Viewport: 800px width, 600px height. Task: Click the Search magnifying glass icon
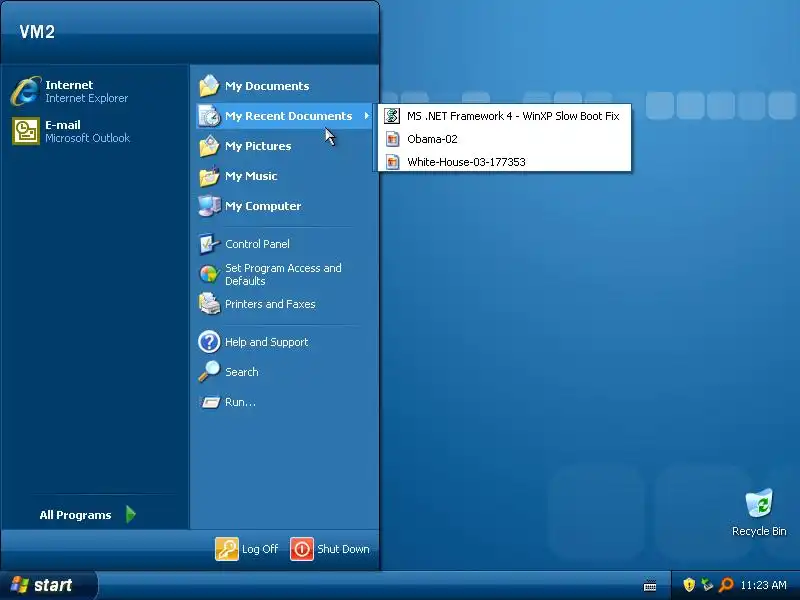tap(209, 372)
